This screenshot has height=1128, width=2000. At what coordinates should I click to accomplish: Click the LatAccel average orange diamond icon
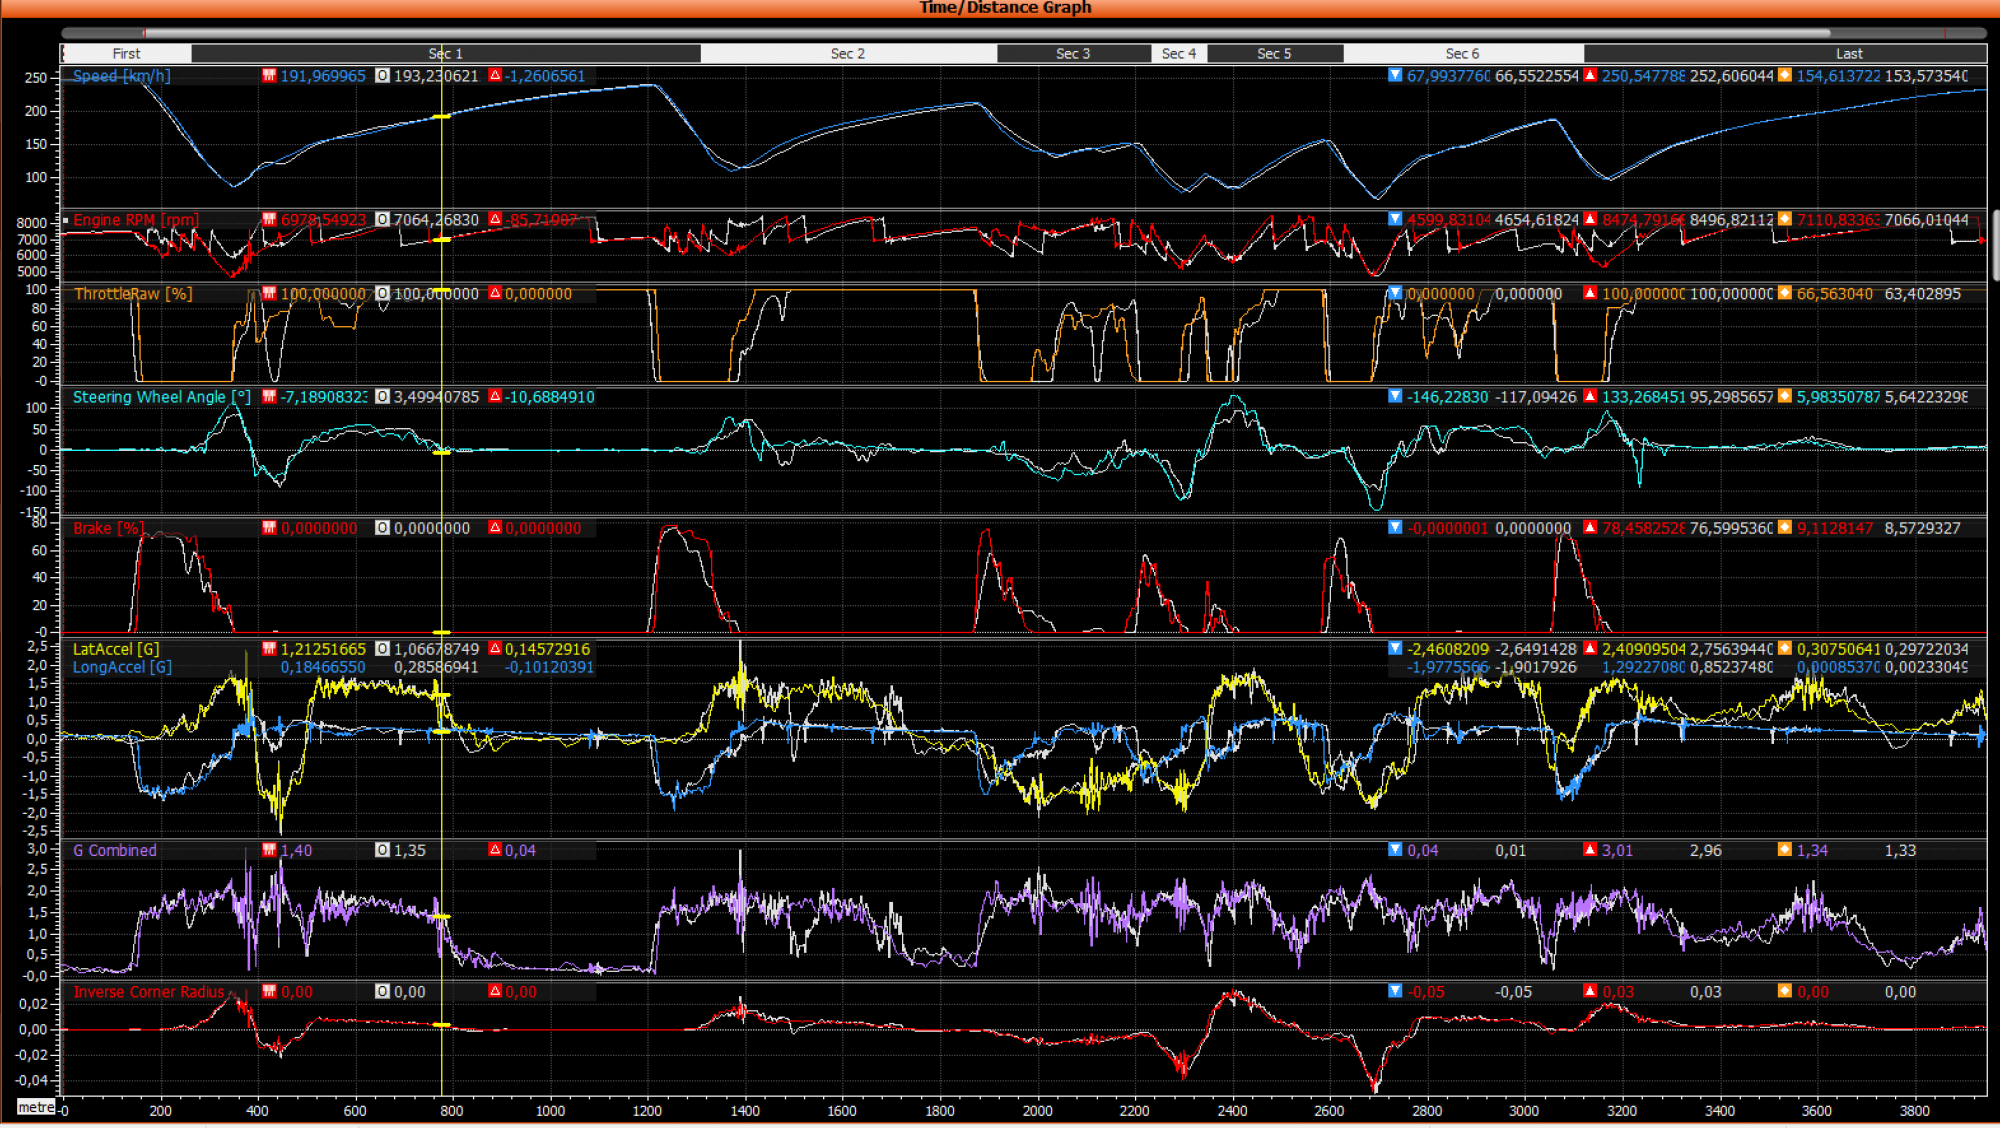(1785, 649)
